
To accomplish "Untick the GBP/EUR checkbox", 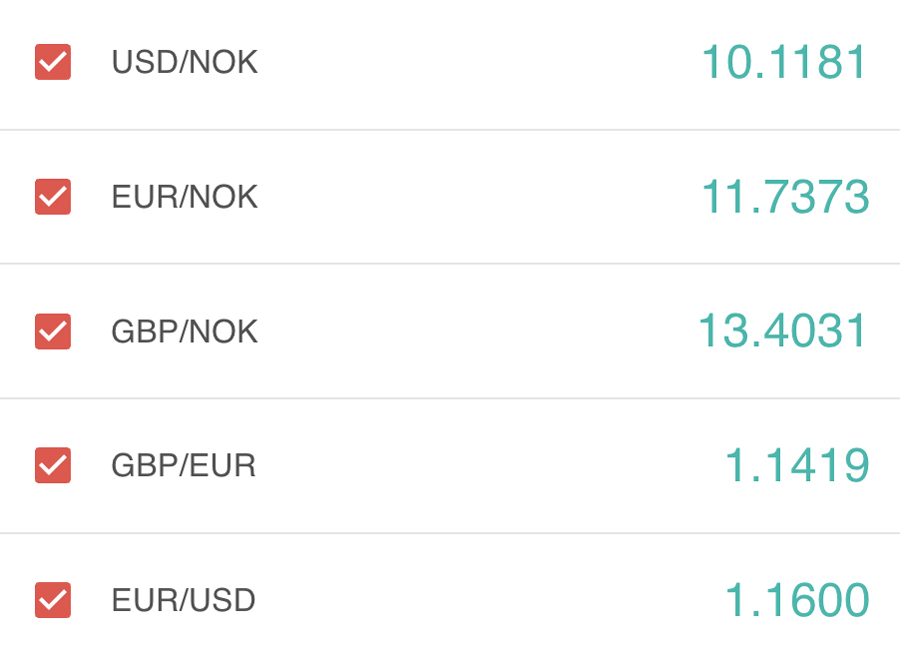I will [x=53, y=465].
